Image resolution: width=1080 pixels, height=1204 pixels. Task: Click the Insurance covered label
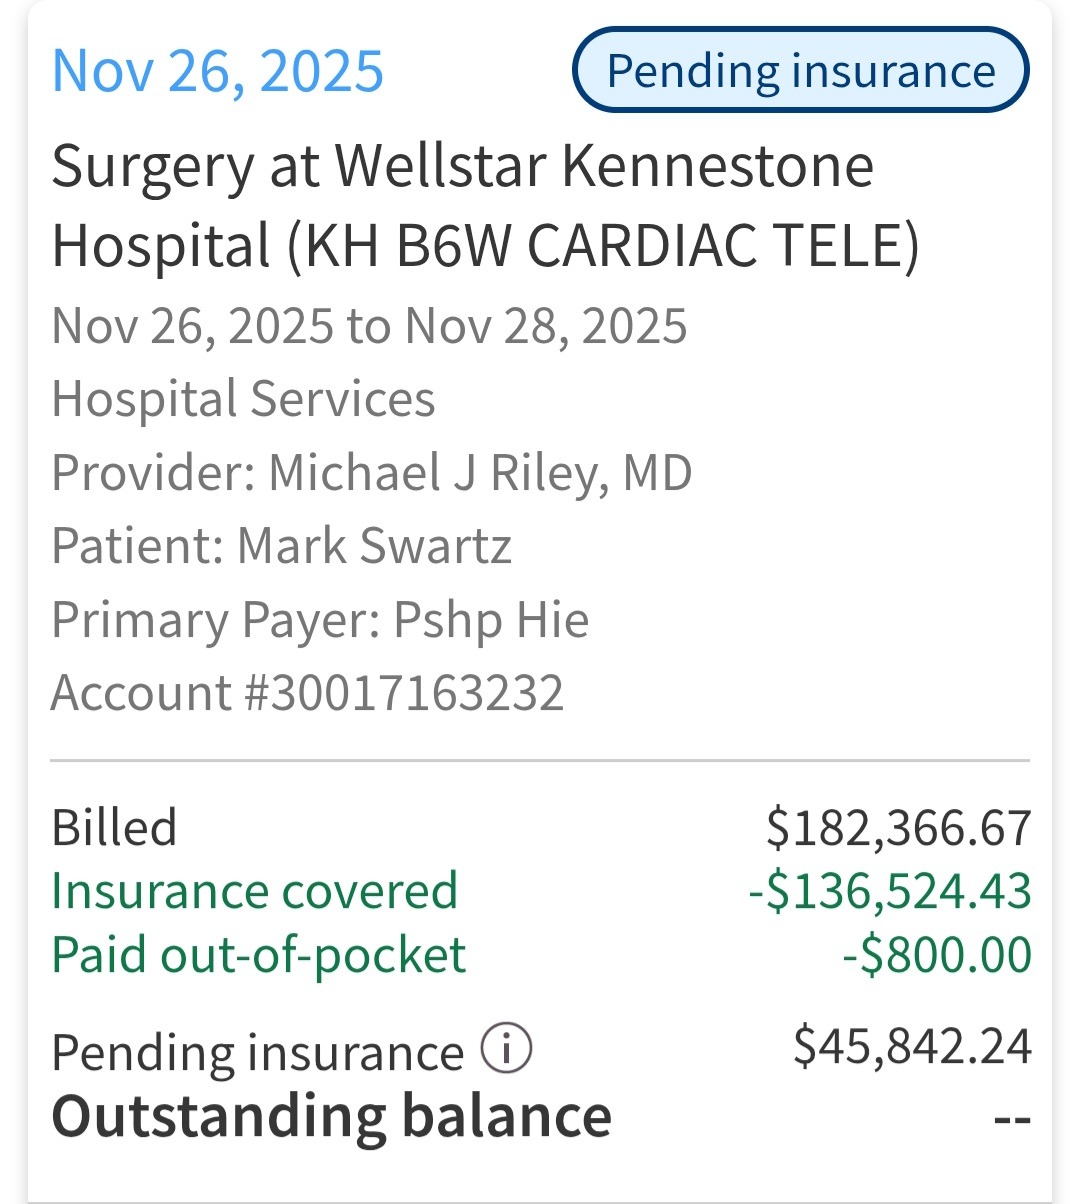tap(254, 891)
